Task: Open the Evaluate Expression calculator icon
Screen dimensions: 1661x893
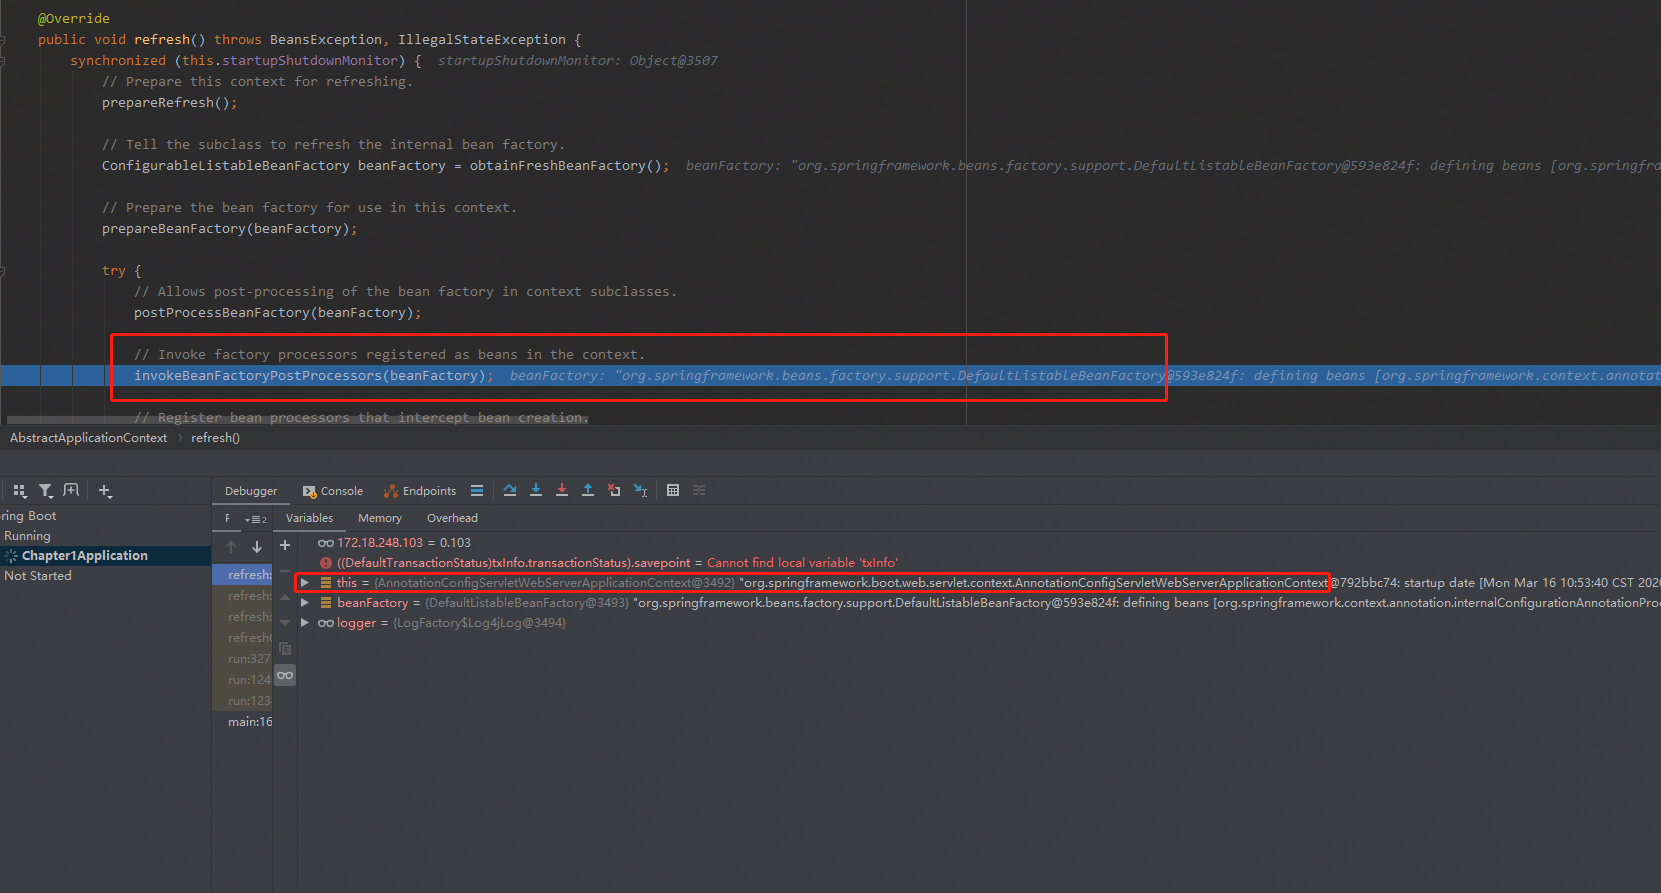Action: (x=673, y=490)
